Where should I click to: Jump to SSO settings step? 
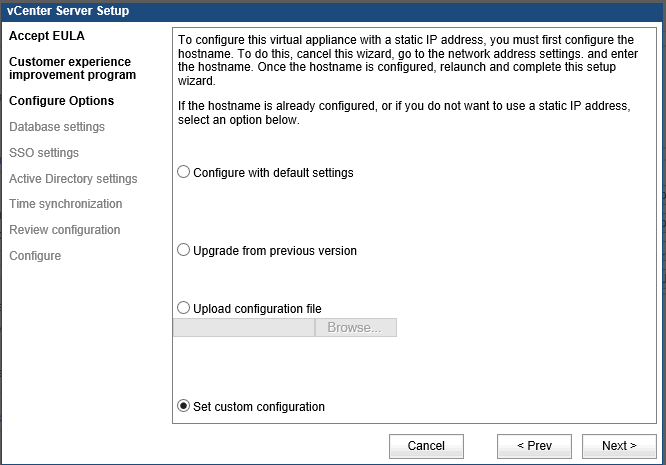pyautogui.click(x=44, y=152)
